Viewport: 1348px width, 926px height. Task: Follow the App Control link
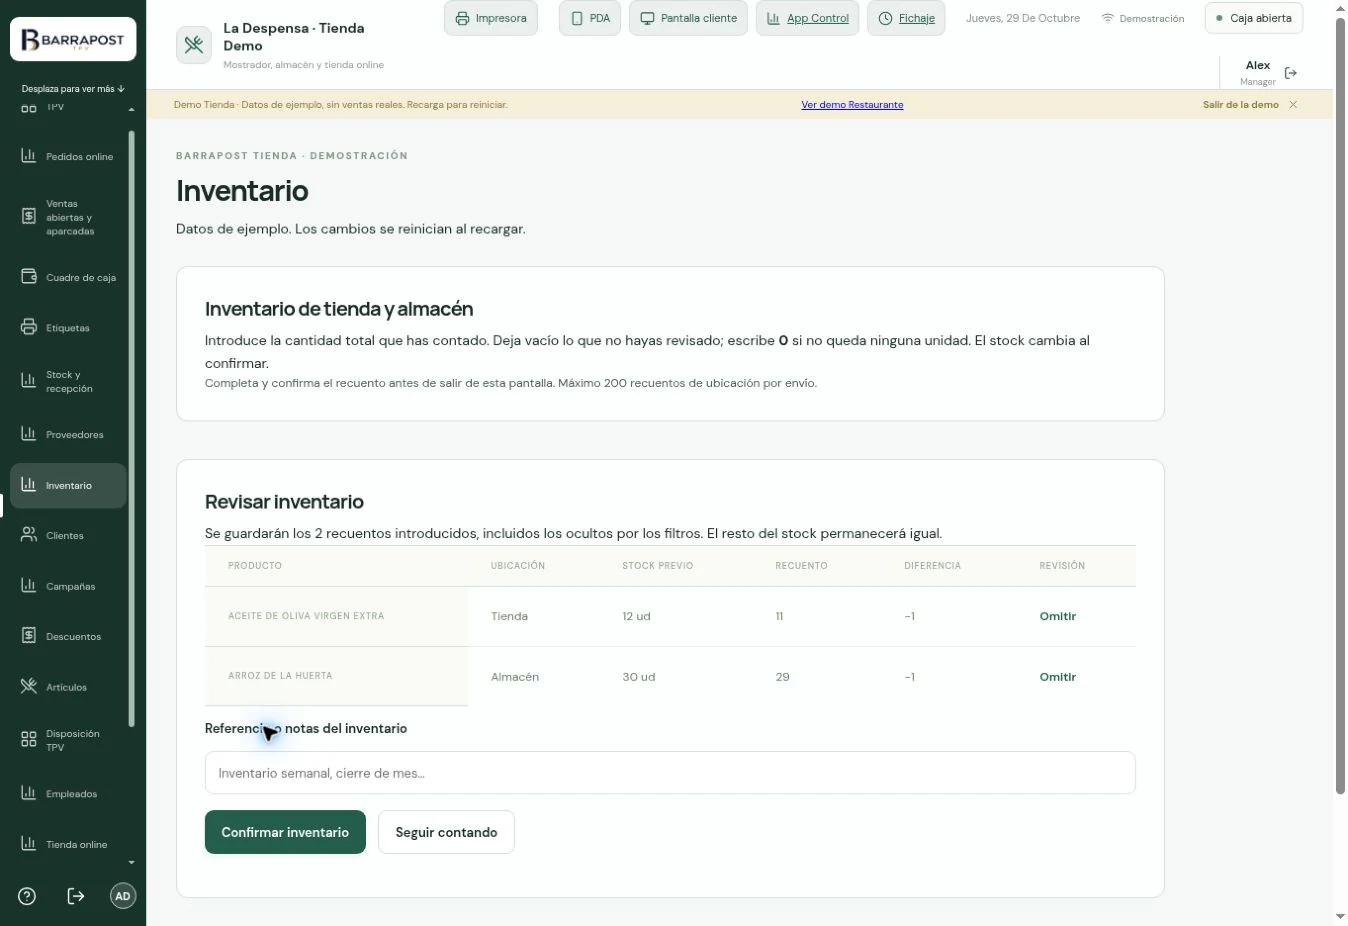(x=807, y=18)
